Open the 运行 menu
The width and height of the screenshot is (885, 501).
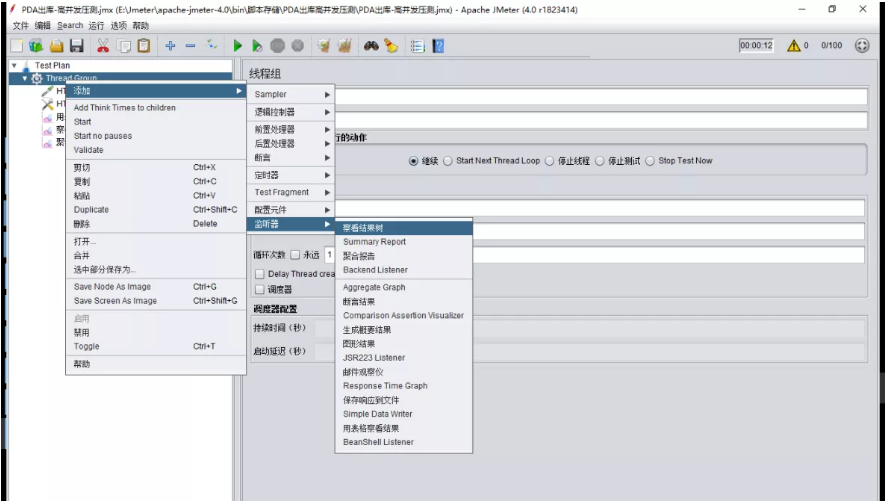pyautogui.click(x=97, y=25)
